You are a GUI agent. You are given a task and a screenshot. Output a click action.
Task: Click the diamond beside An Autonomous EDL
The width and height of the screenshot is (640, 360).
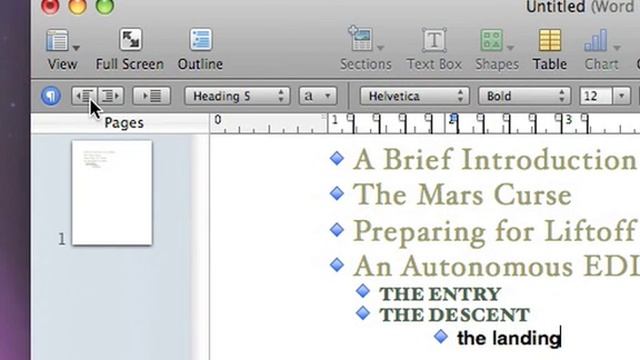point(337,265)
